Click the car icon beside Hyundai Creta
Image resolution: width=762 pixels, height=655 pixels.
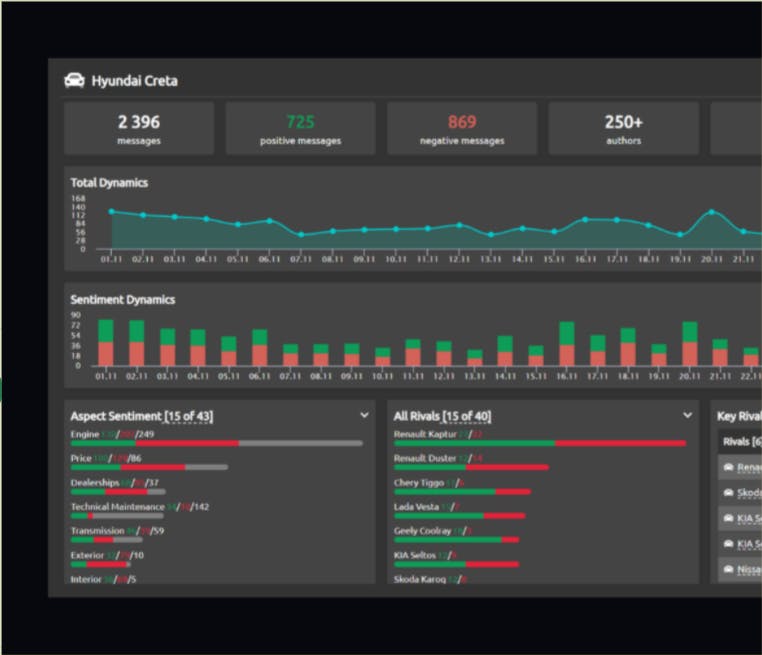point(74,81)
